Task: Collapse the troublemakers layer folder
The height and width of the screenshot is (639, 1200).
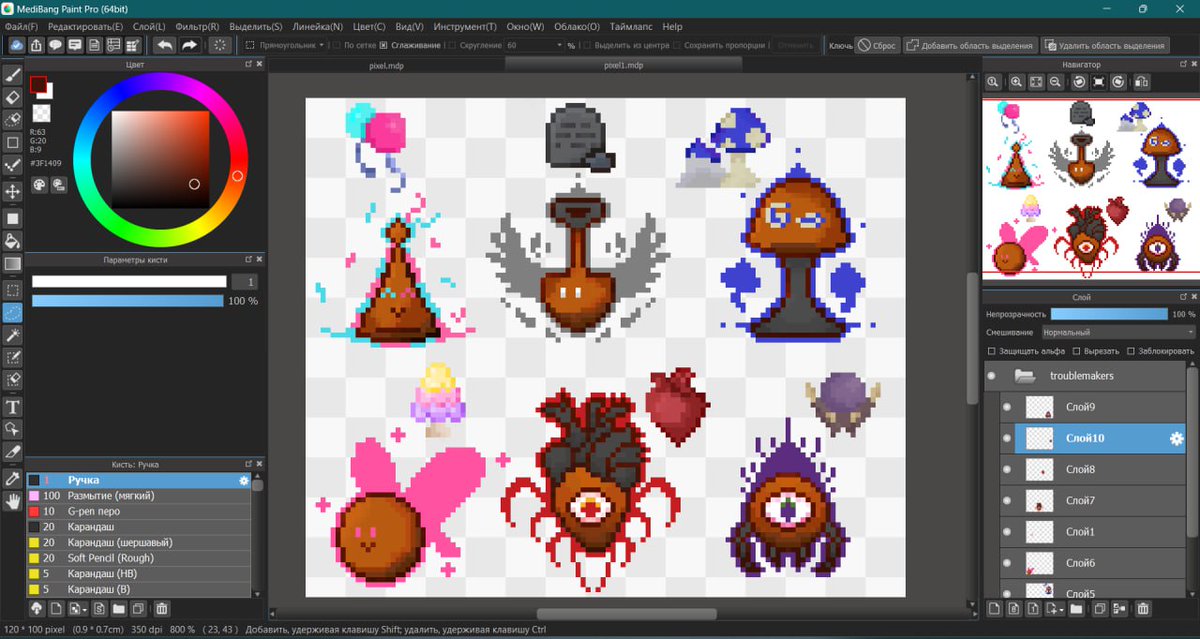Action: [1024, 376]
